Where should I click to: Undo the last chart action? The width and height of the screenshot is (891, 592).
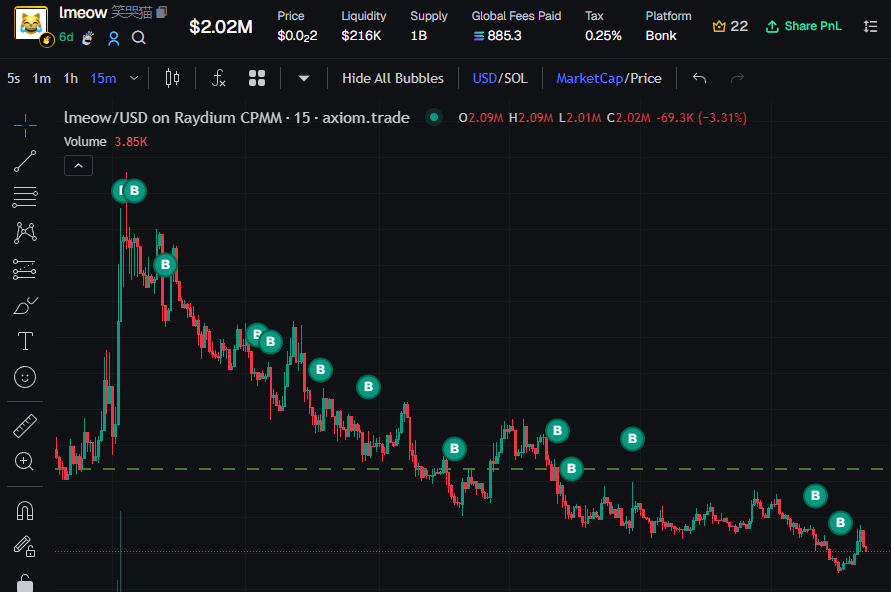tap(700, 78)
